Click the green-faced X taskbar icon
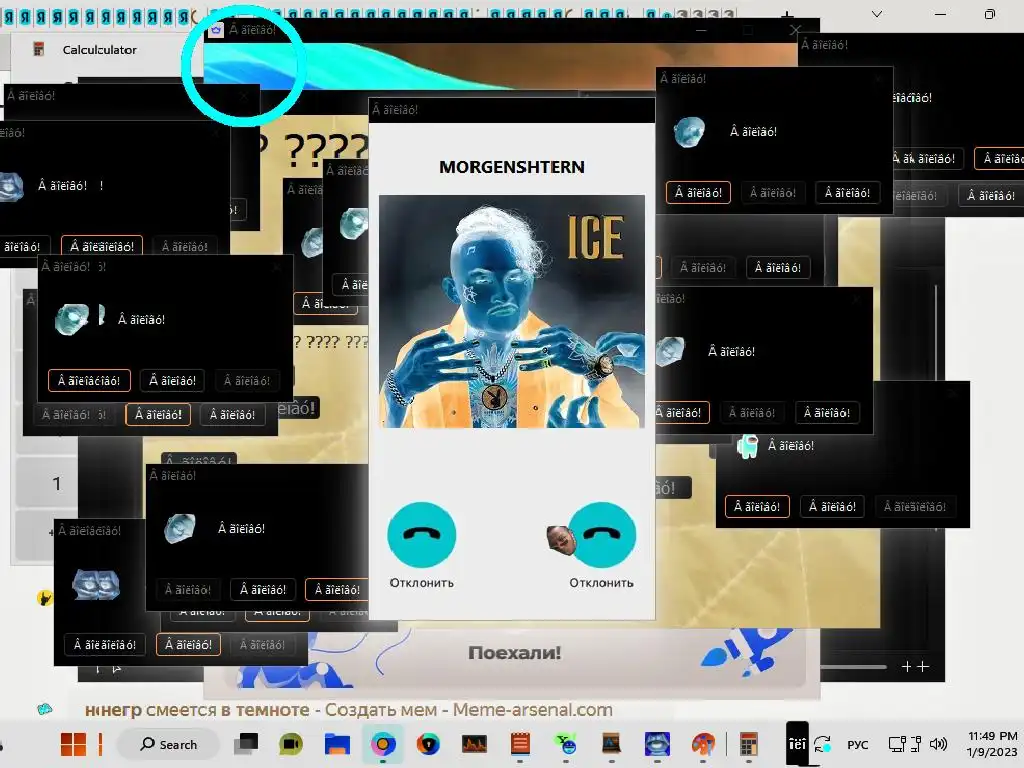This screenshot has height=768, width=1024. tap(566, 744)
